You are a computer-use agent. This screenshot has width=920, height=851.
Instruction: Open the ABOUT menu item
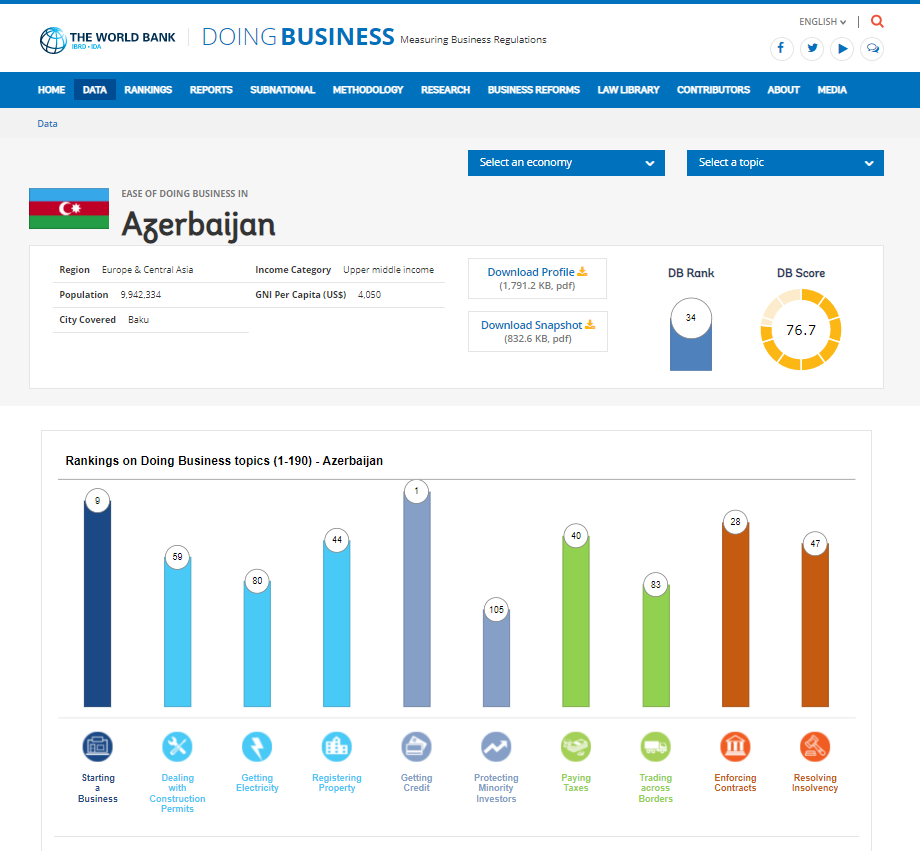coord(783,90)
